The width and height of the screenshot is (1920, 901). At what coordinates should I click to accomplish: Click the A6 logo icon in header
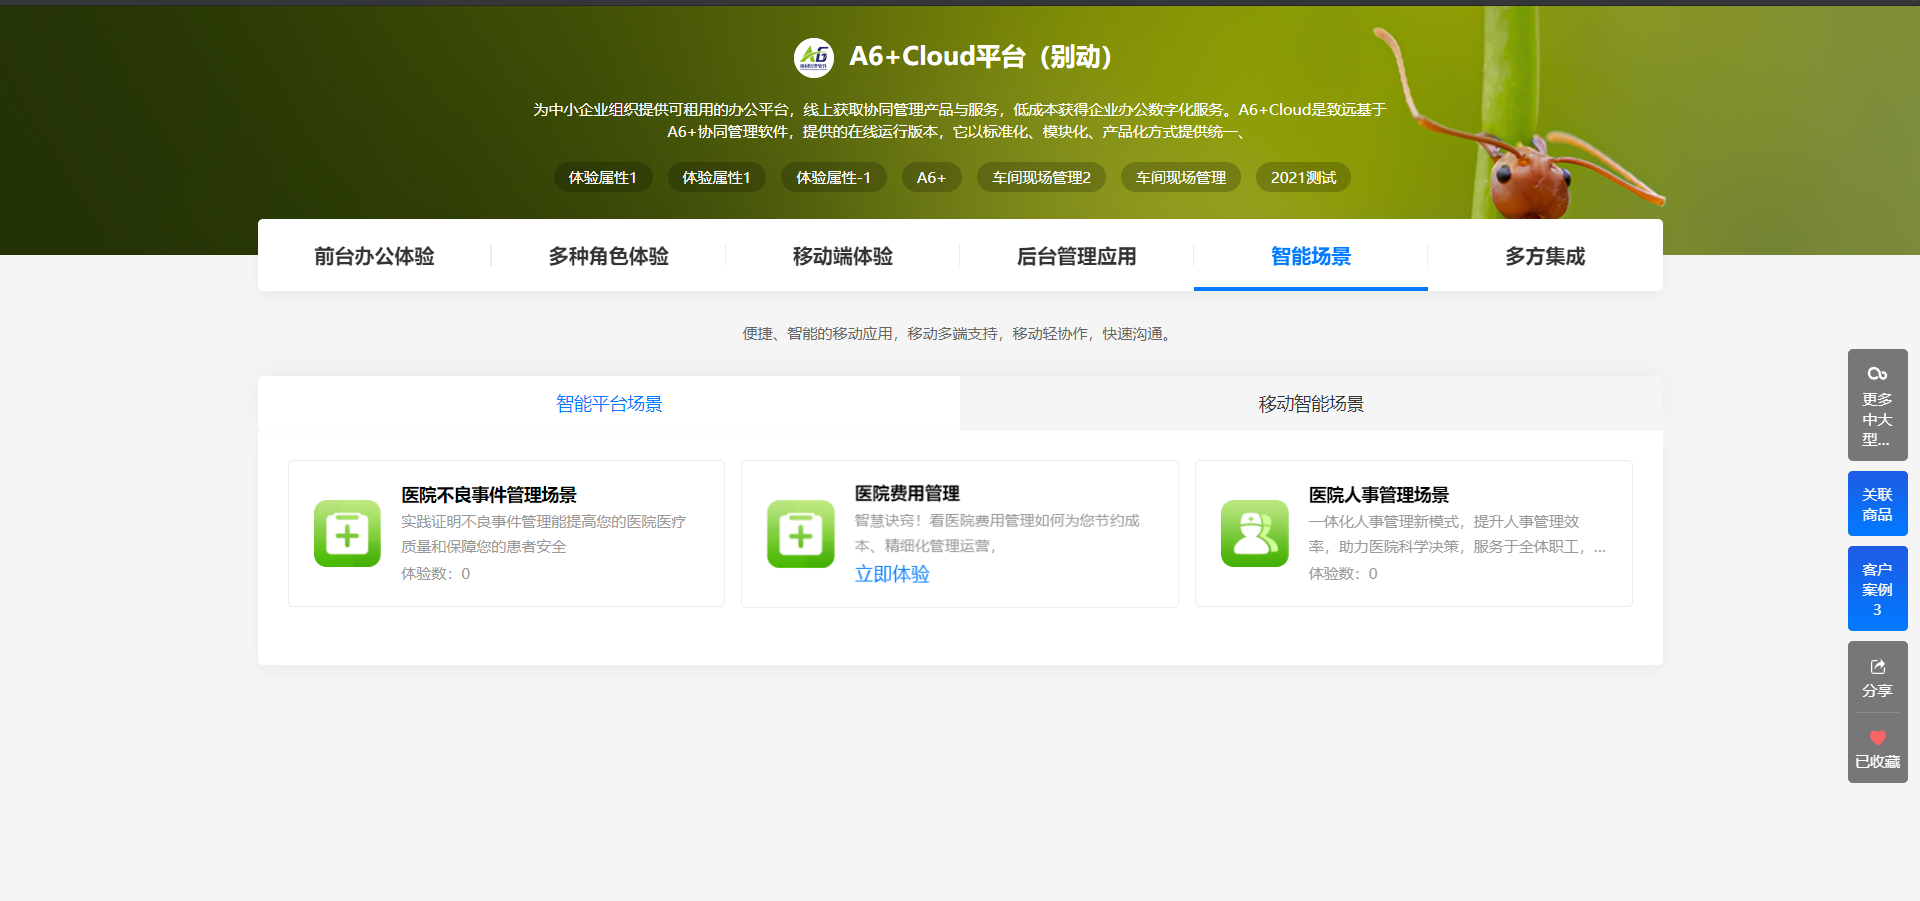pyautogui.click(x=814, y=57)
